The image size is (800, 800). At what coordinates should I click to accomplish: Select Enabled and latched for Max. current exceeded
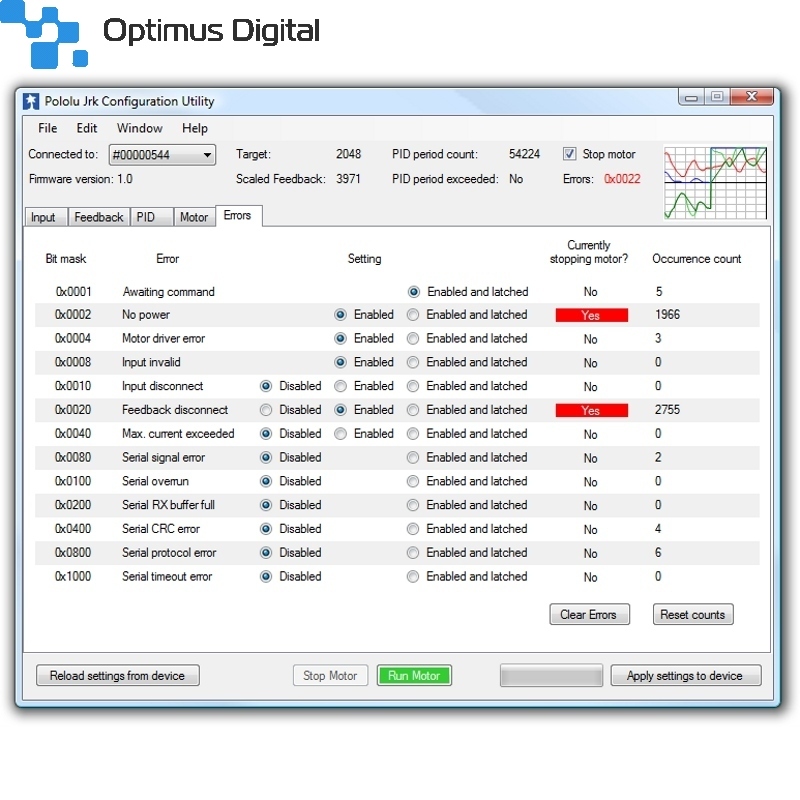pos(413,434)
